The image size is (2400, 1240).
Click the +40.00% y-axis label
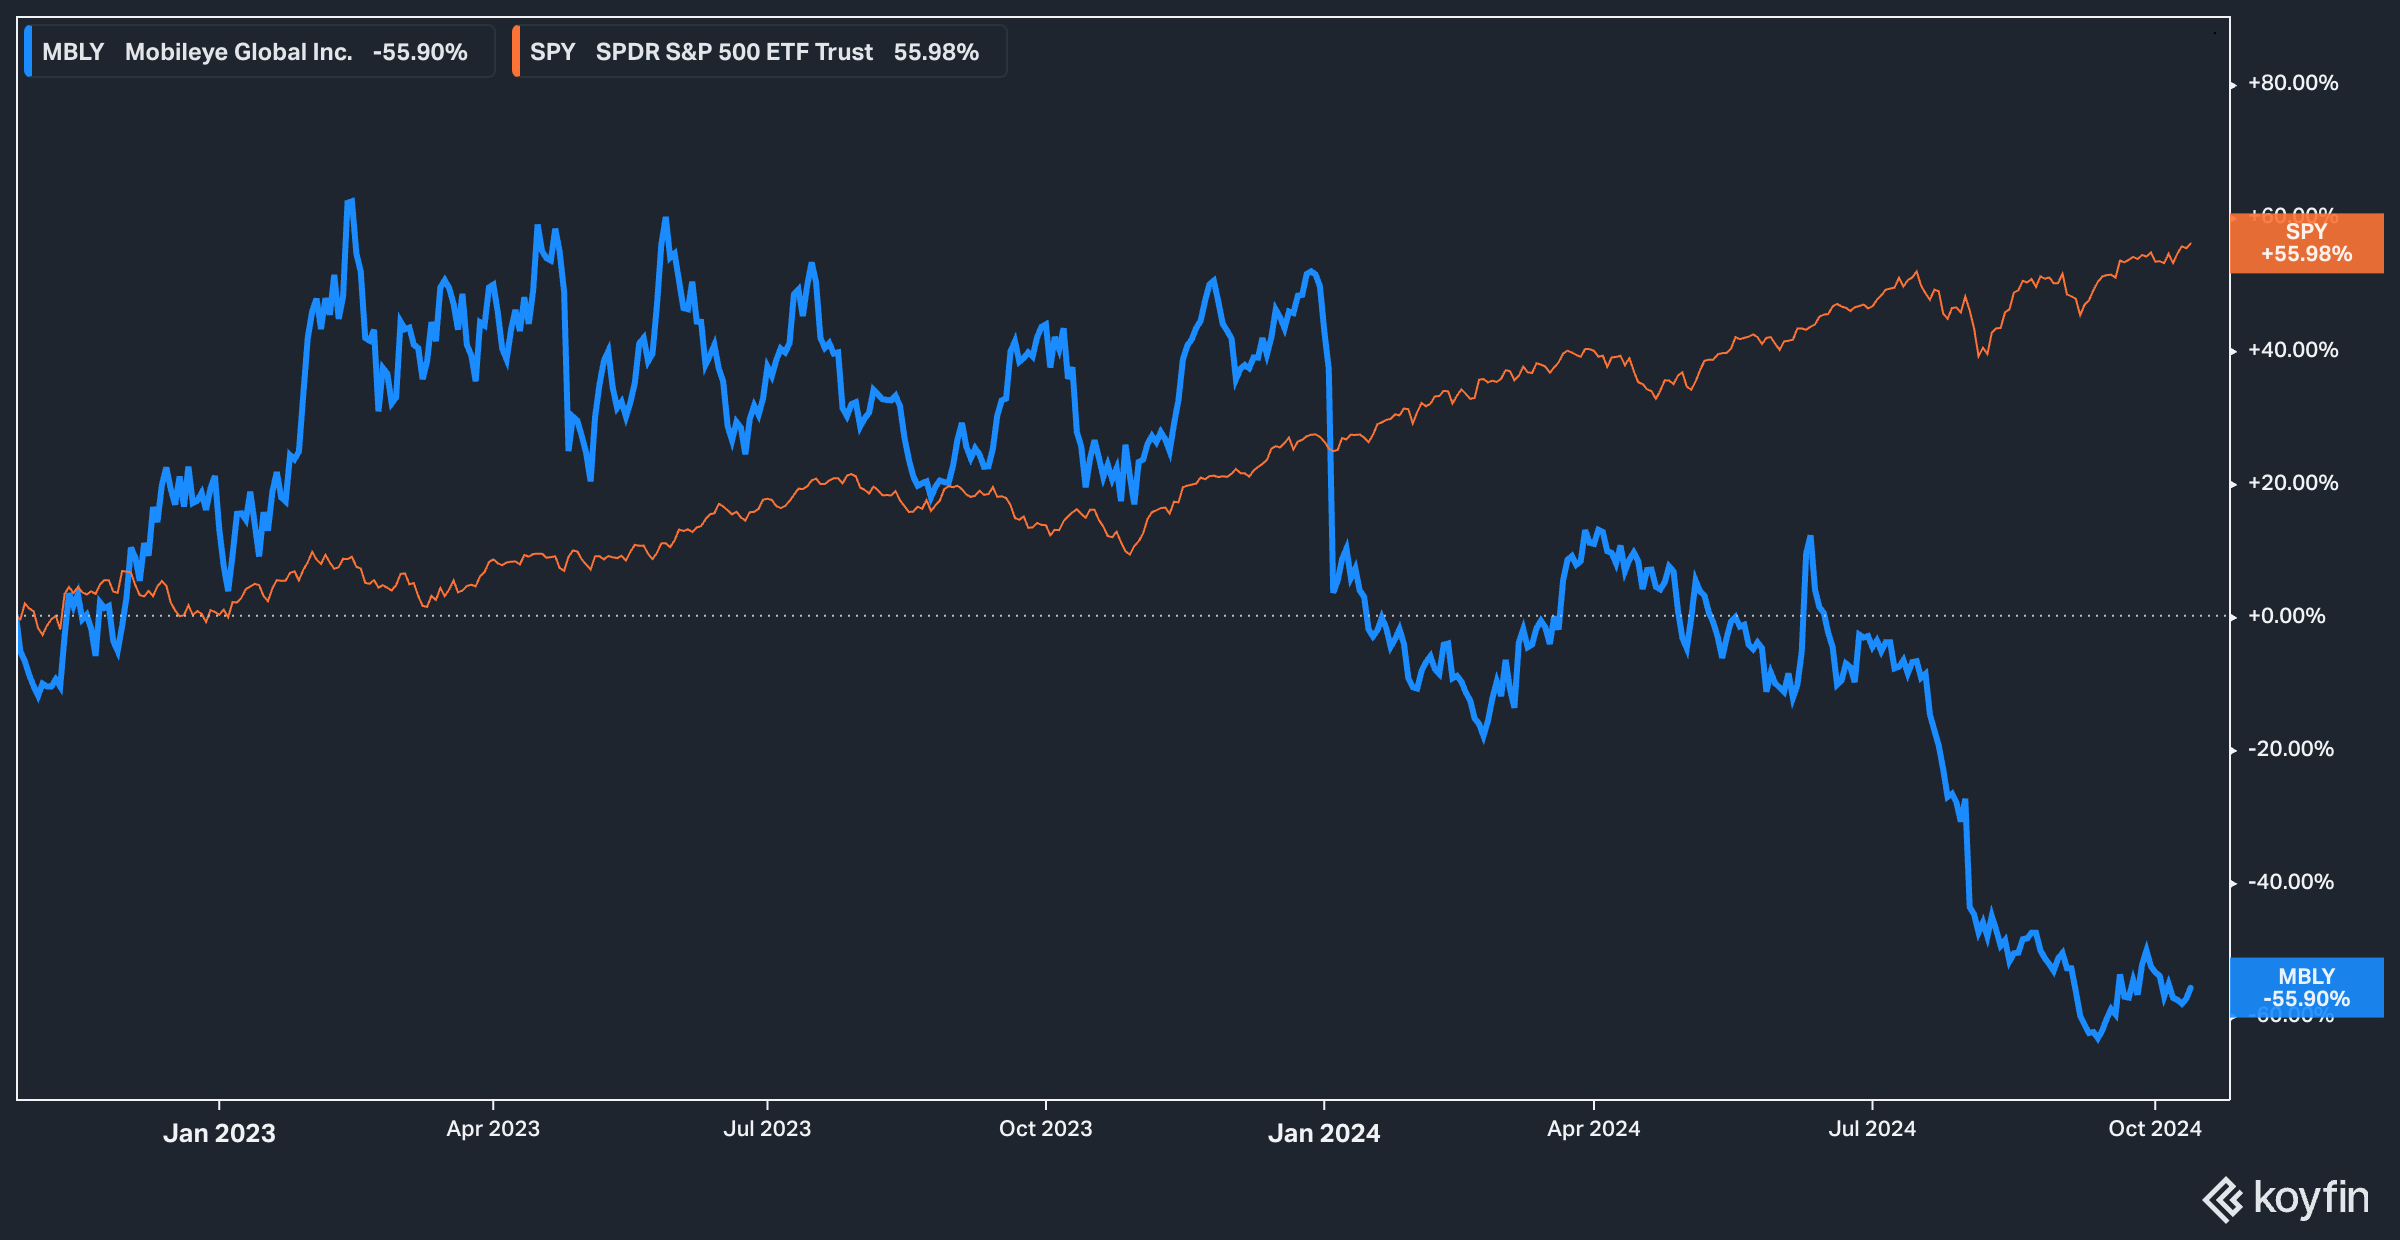[x=2293, y=350]
